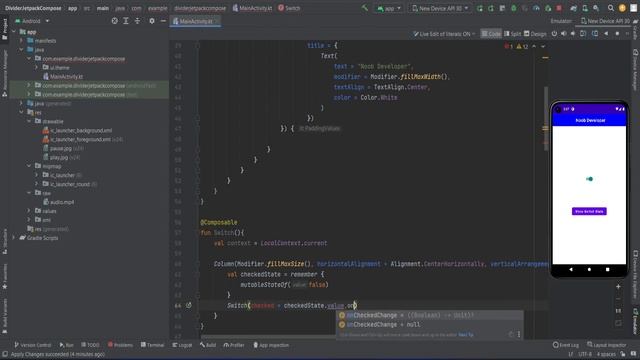Click the Stop red square icon
This screenshot has width=640, height=360.
pyautogui.click(x=559, y=8)
